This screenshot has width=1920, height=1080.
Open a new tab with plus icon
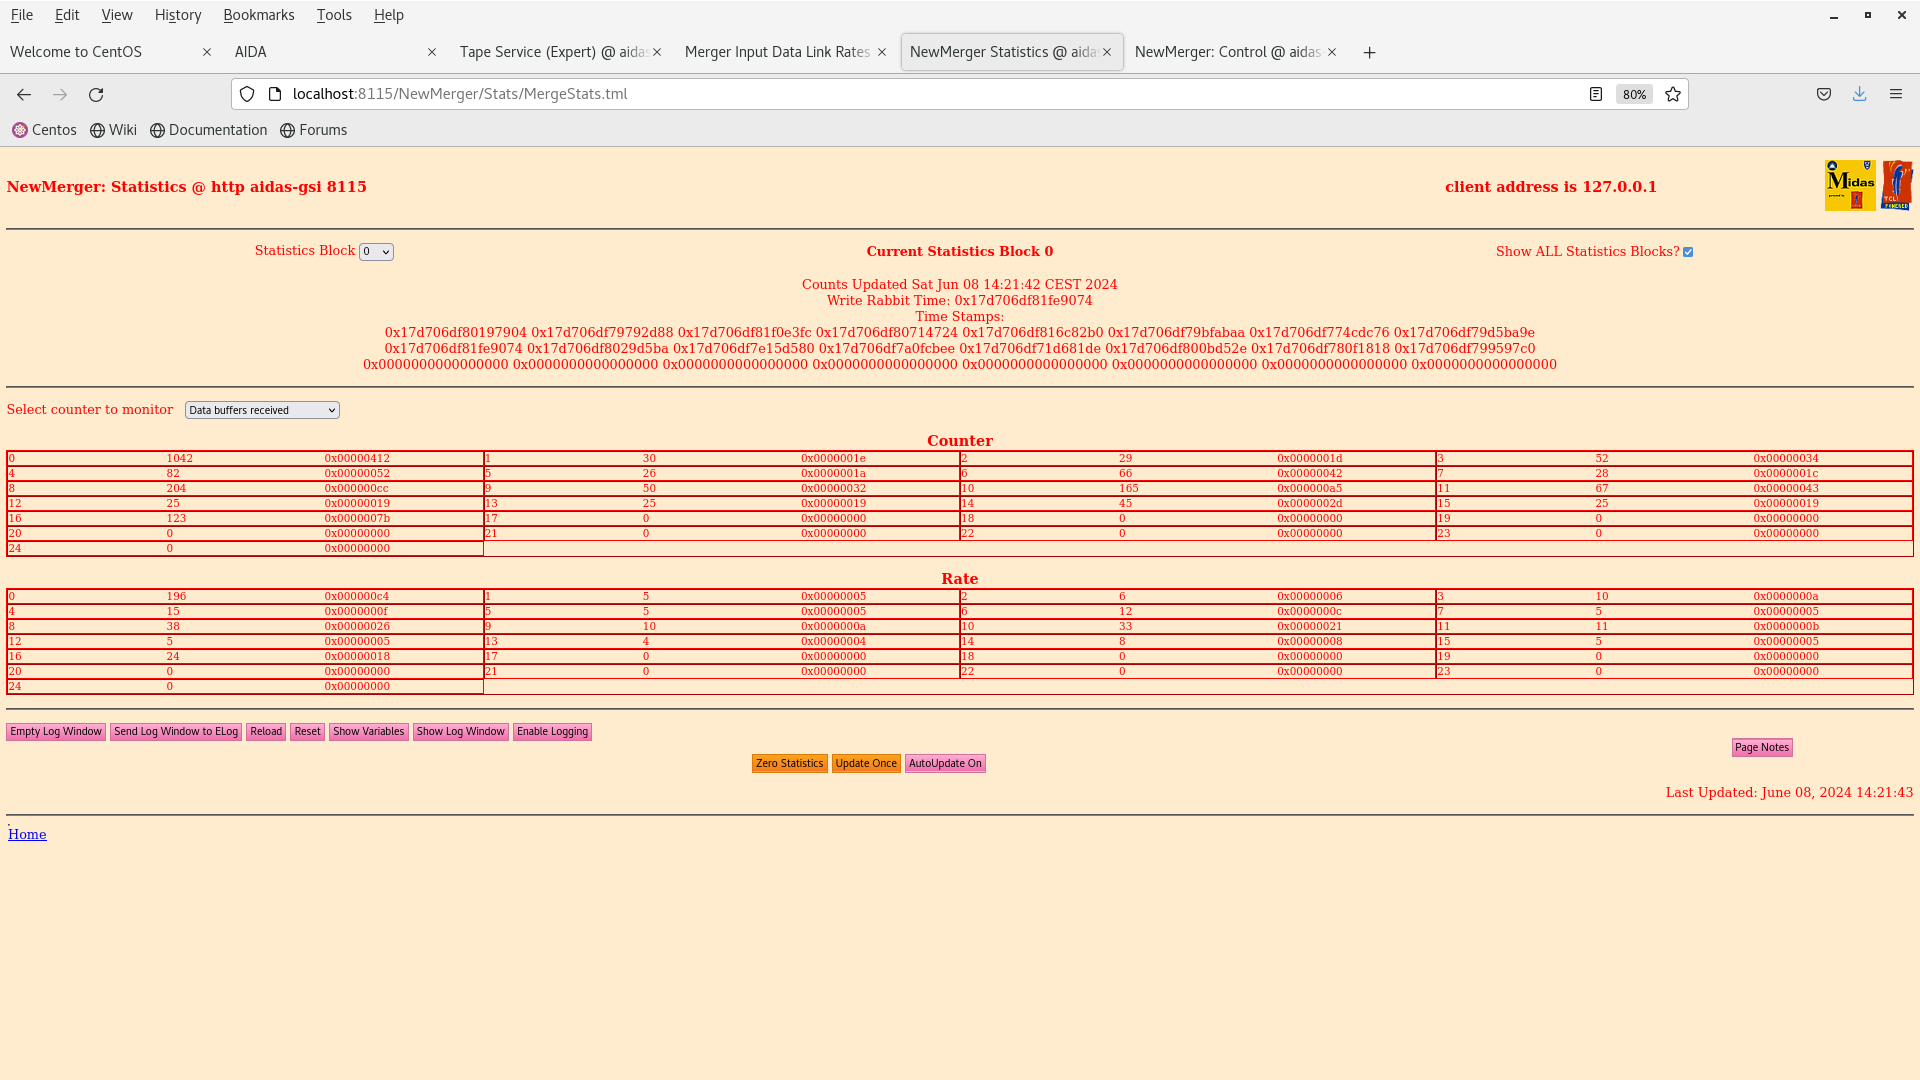pos(1369,52)
